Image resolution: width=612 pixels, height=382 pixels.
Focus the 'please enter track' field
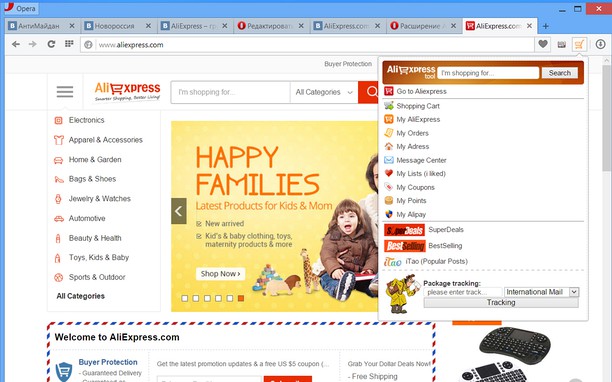pyautogui.click(x=463, y=292)
